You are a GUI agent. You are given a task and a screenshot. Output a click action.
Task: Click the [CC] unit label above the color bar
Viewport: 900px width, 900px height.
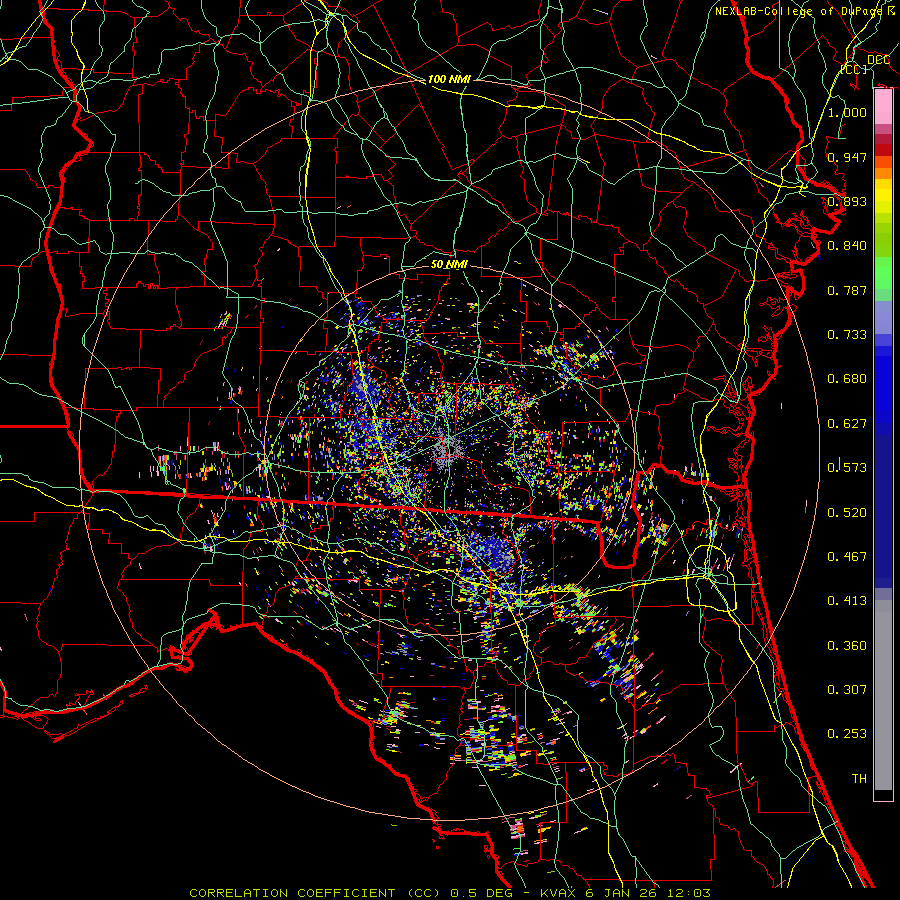(x=854, y=69)
